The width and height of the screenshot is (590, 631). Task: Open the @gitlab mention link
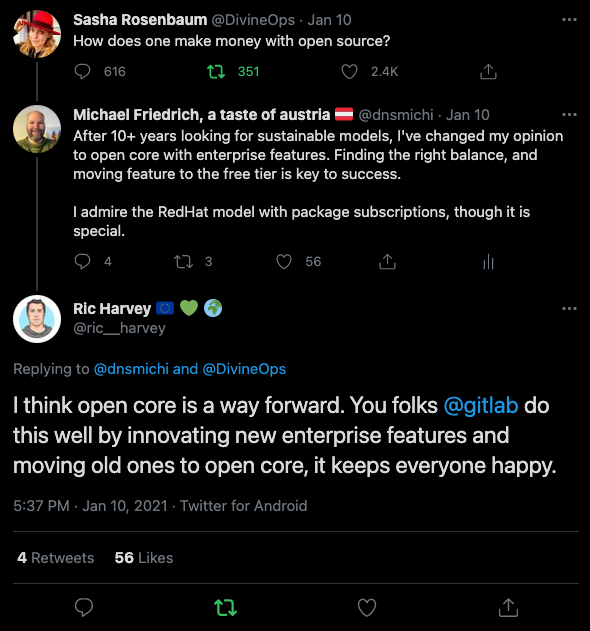(481, 405)
